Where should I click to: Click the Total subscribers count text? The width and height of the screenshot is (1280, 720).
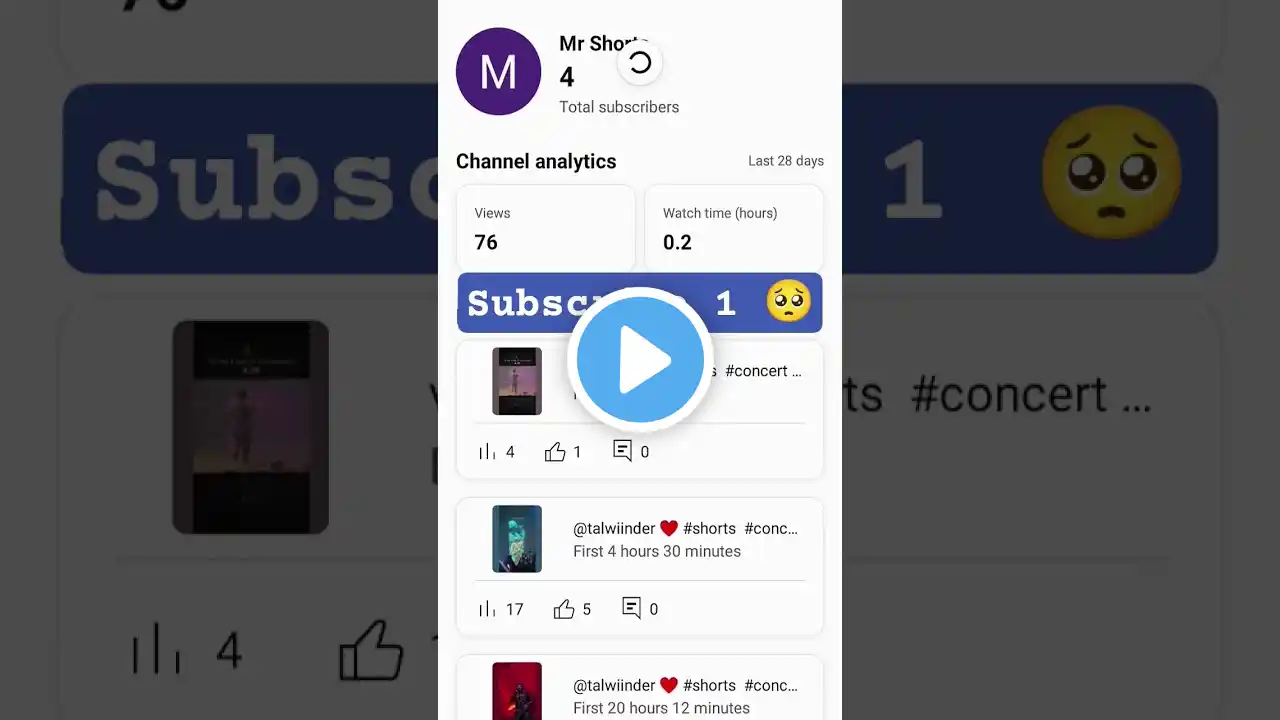619,107
